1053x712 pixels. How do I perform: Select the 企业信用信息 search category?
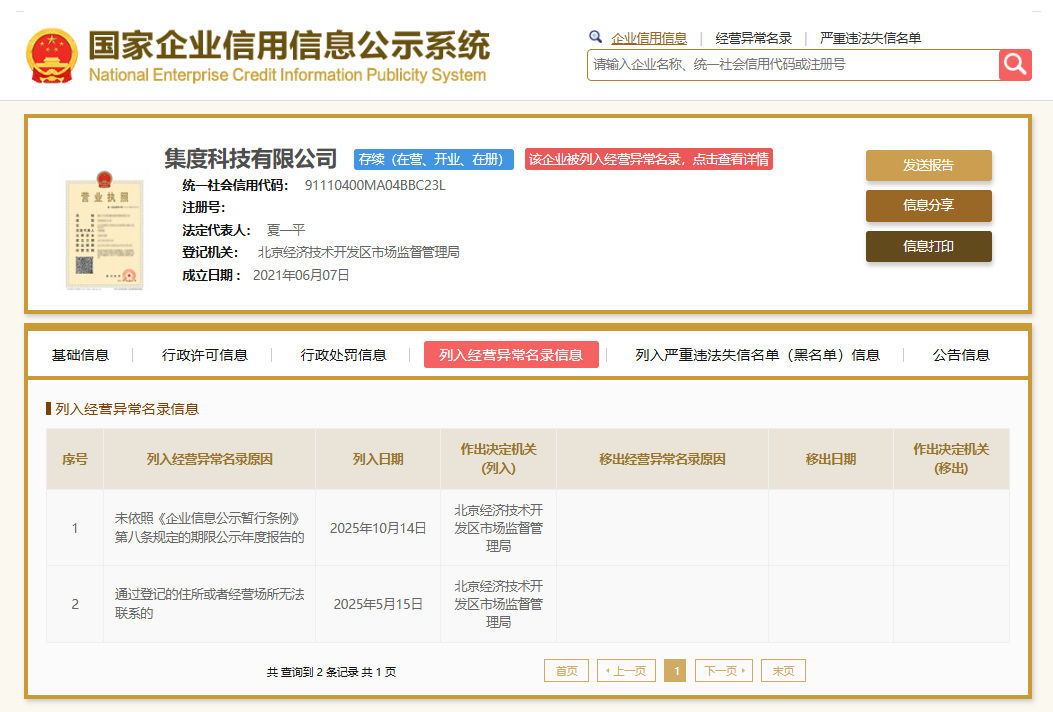coord(649,39)
